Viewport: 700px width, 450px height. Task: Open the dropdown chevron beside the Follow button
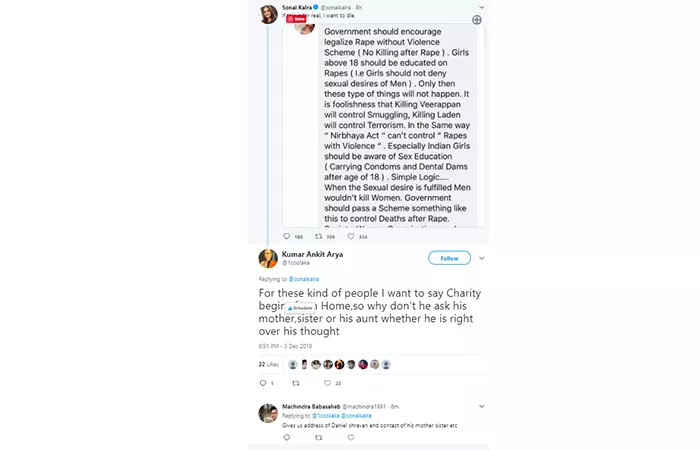pos(482,258)
